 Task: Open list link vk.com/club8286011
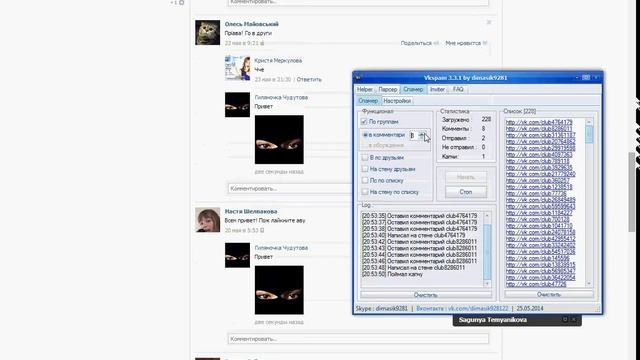point(539,129)
